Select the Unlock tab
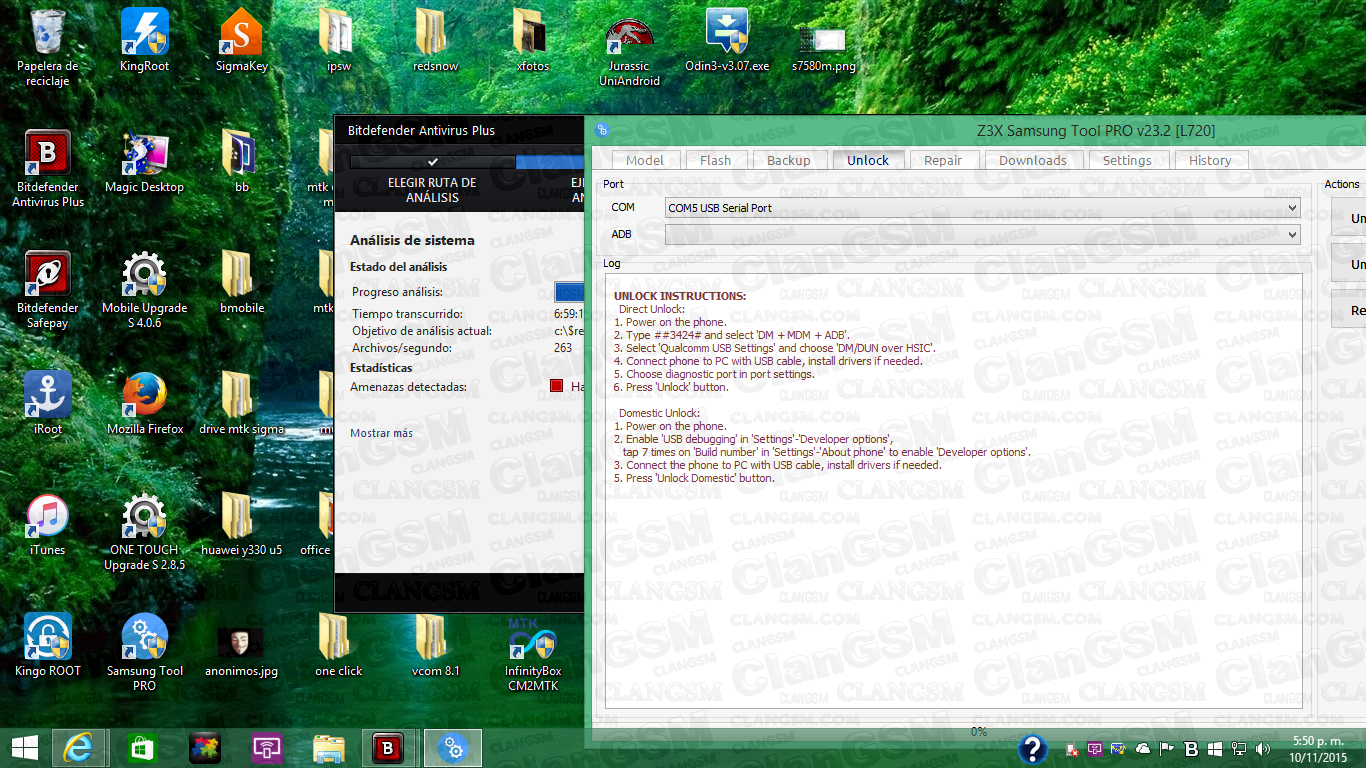This screenshot has width=1366, height=768. (868, 160)
